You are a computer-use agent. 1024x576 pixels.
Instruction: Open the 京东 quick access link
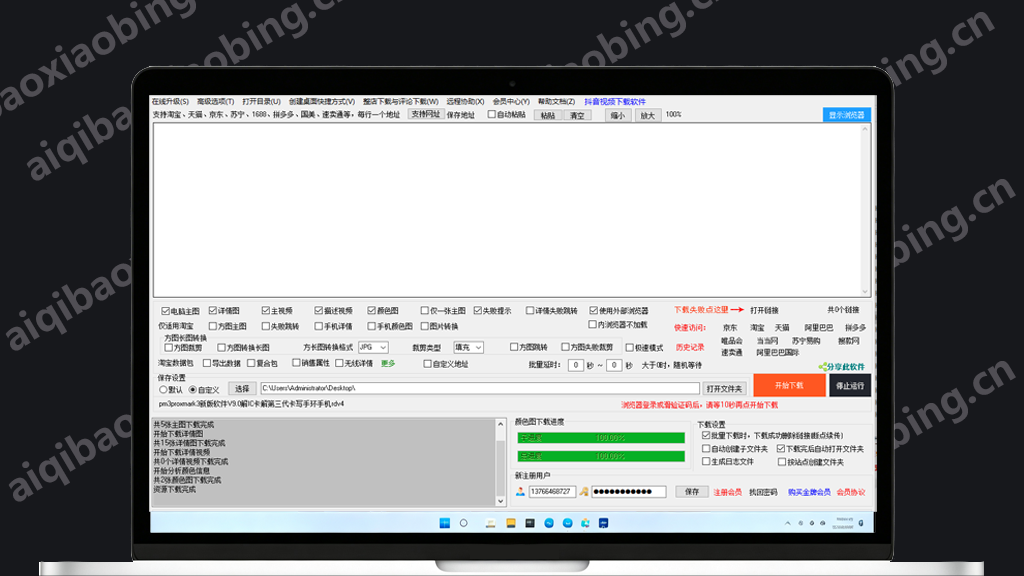(x=729, y=328)
